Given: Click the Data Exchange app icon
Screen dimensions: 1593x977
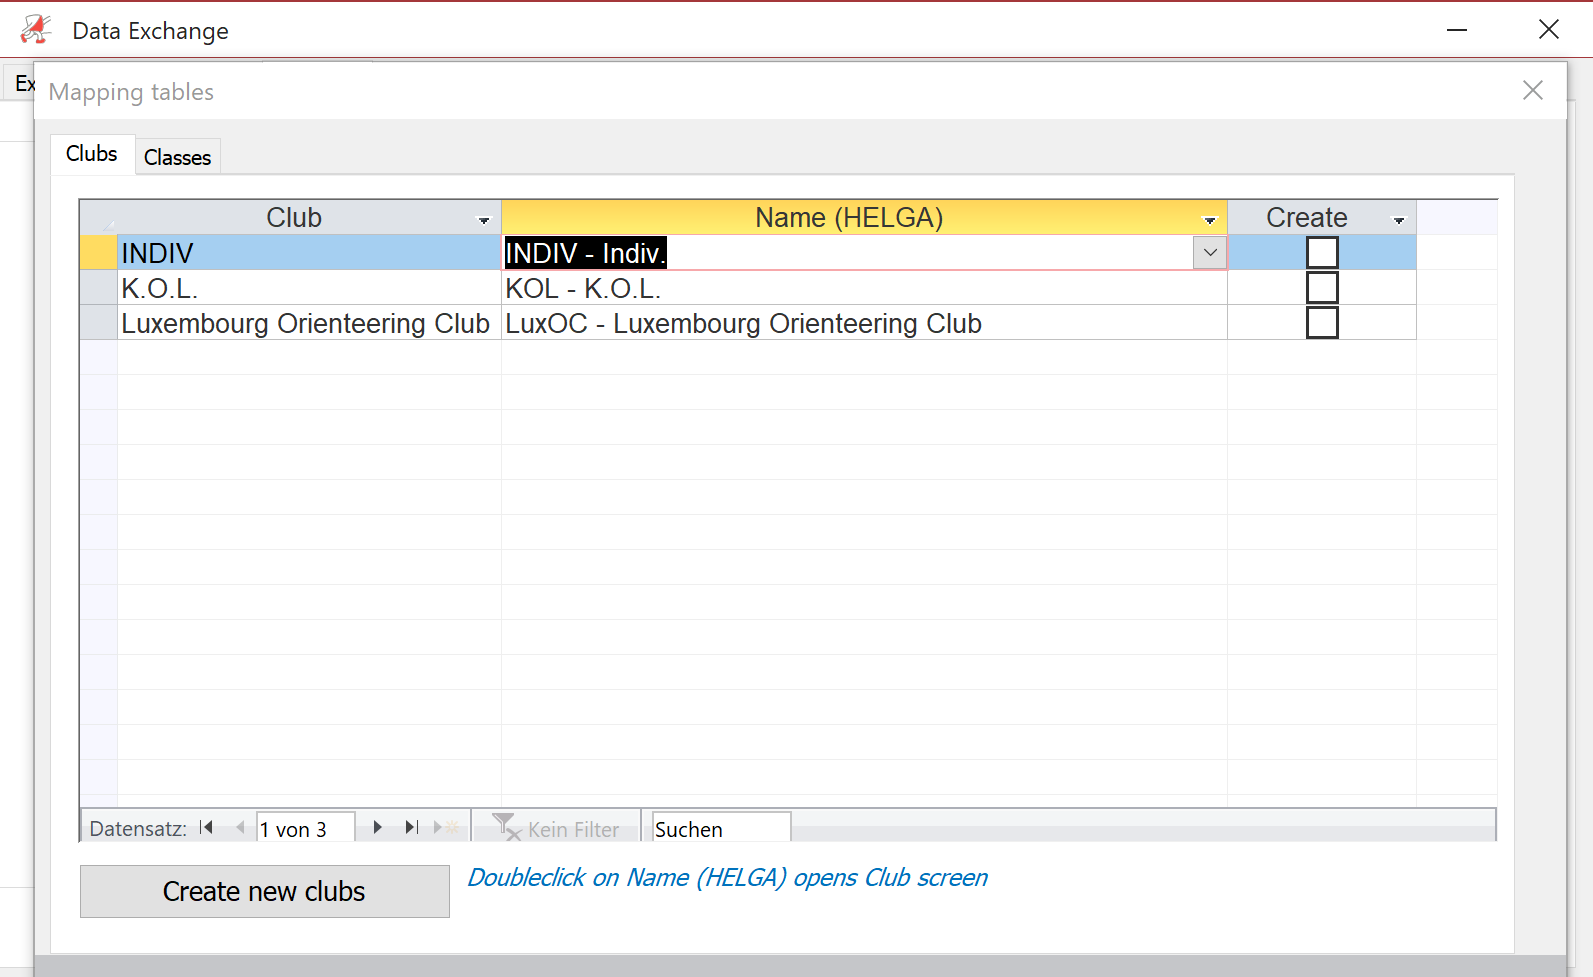Looking at the screenshot, I should [x=36, y=30].
